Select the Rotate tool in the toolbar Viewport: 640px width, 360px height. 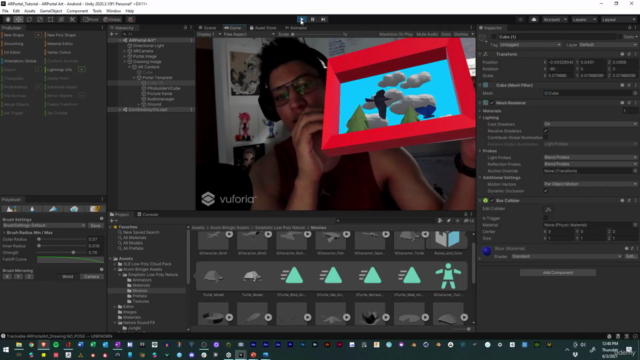click(x=29, y=19)
